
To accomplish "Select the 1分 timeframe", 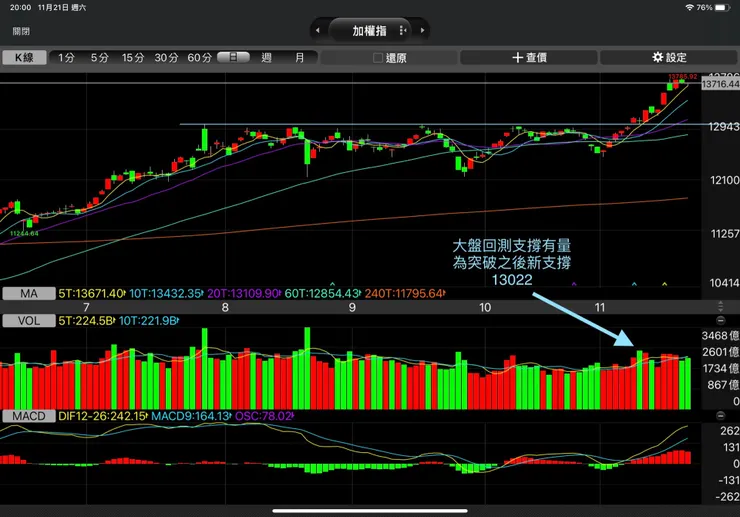I will (67, 58).
